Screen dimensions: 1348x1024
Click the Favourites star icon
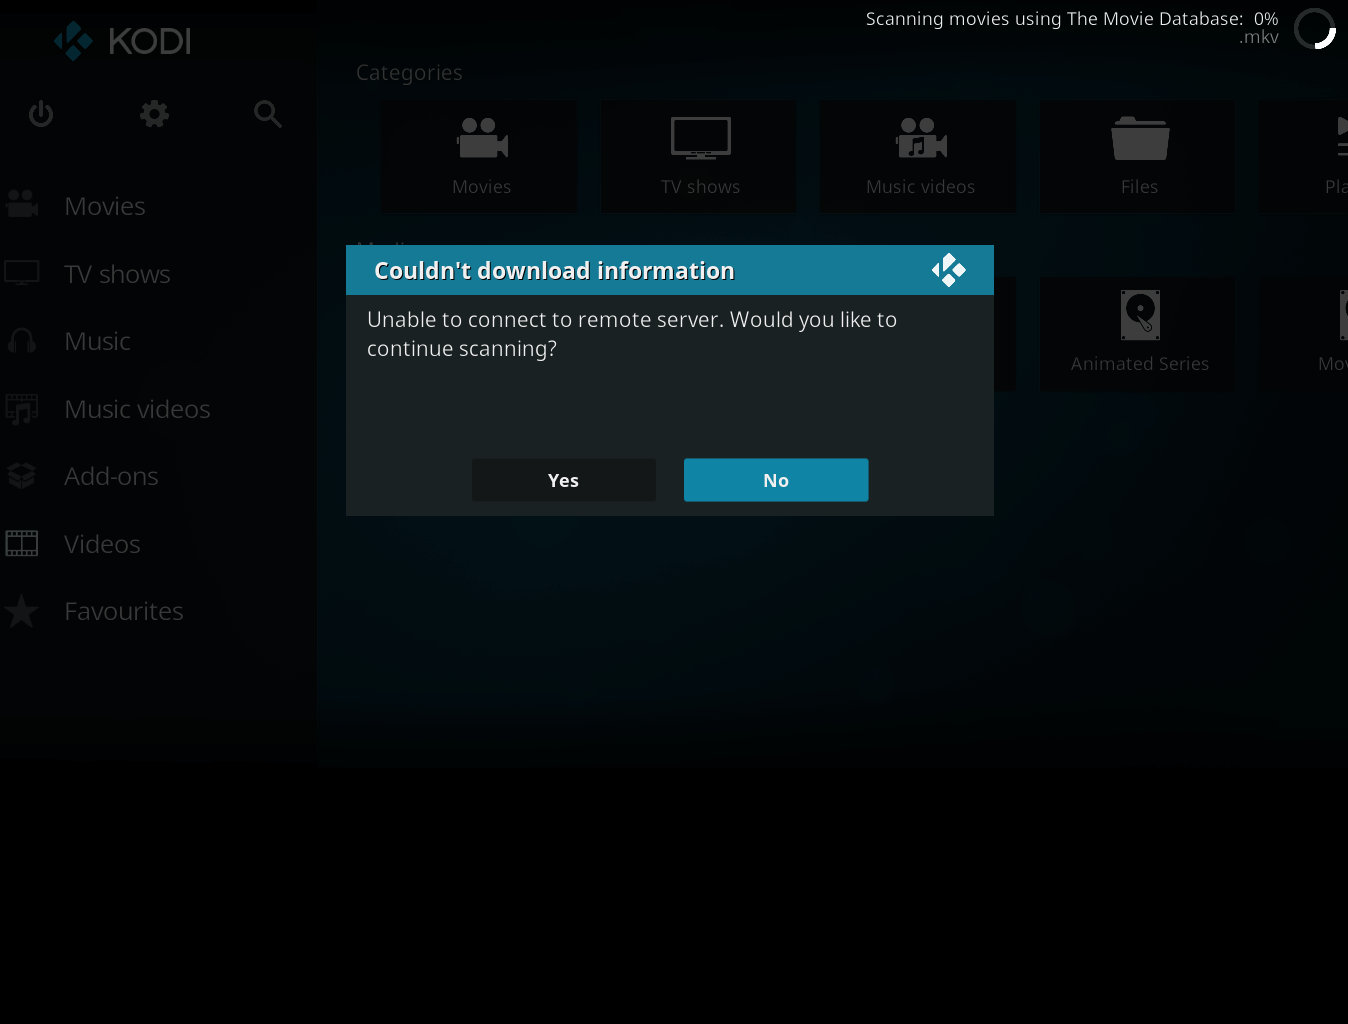(22, 611)
